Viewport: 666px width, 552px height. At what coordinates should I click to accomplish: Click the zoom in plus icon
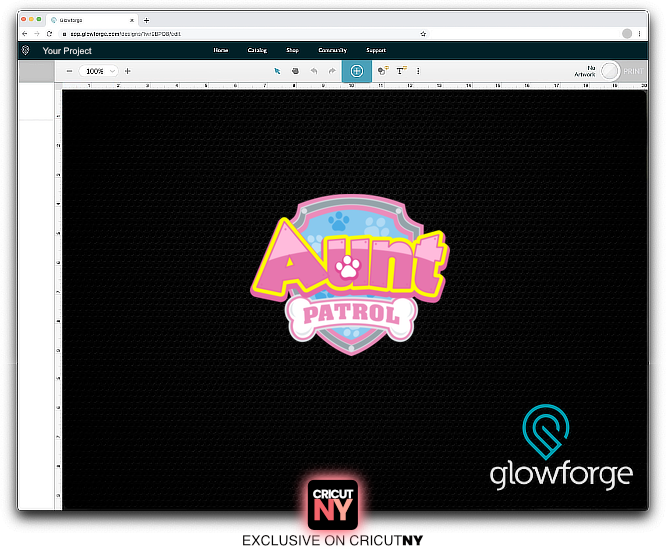pyautogui.click(x=127, y=71)
